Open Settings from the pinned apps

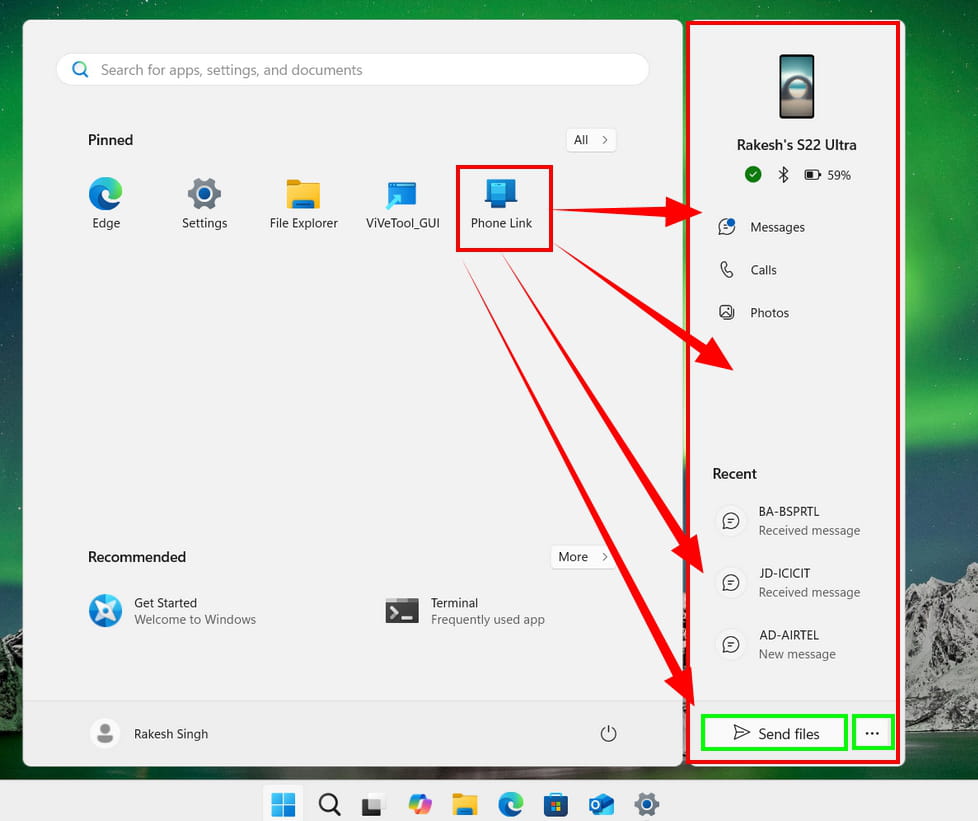point(204,204)
